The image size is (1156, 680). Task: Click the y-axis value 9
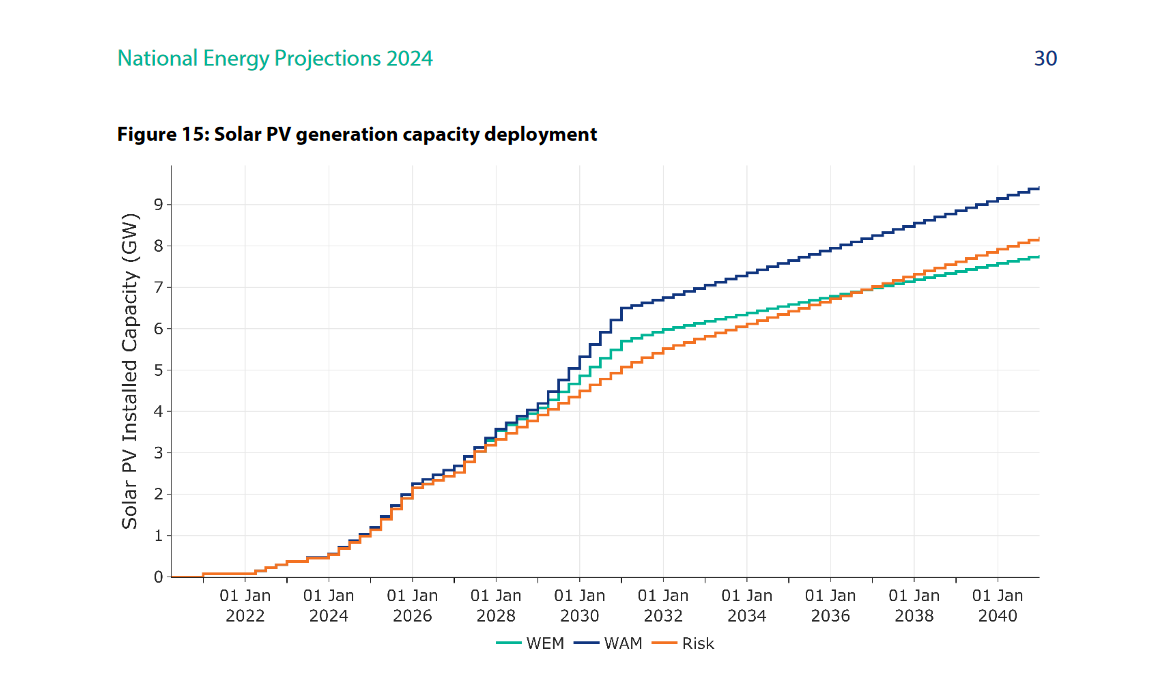tap(159, 204)
